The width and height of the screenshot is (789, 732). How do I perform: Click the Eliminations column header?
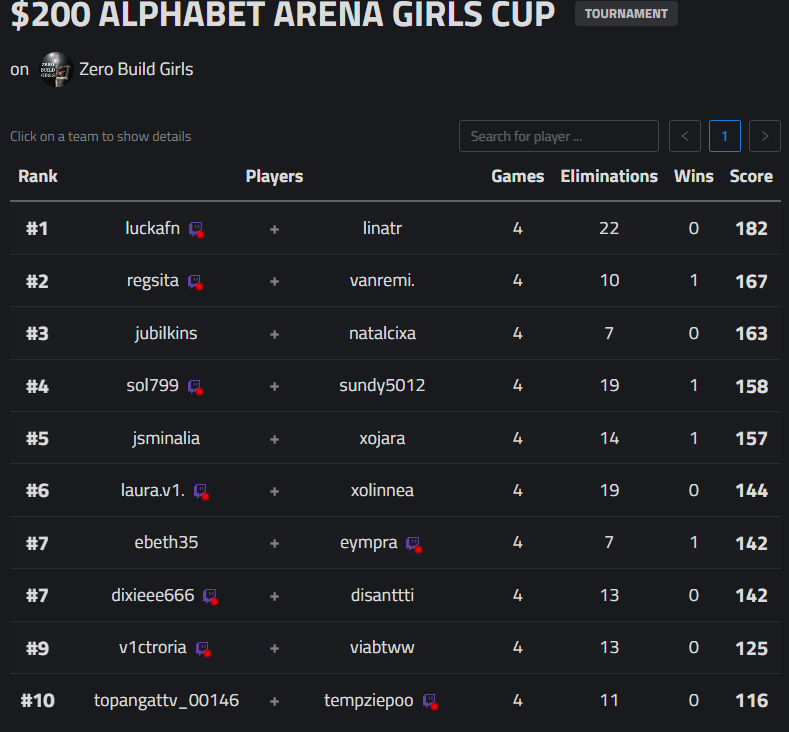point(609,176)
